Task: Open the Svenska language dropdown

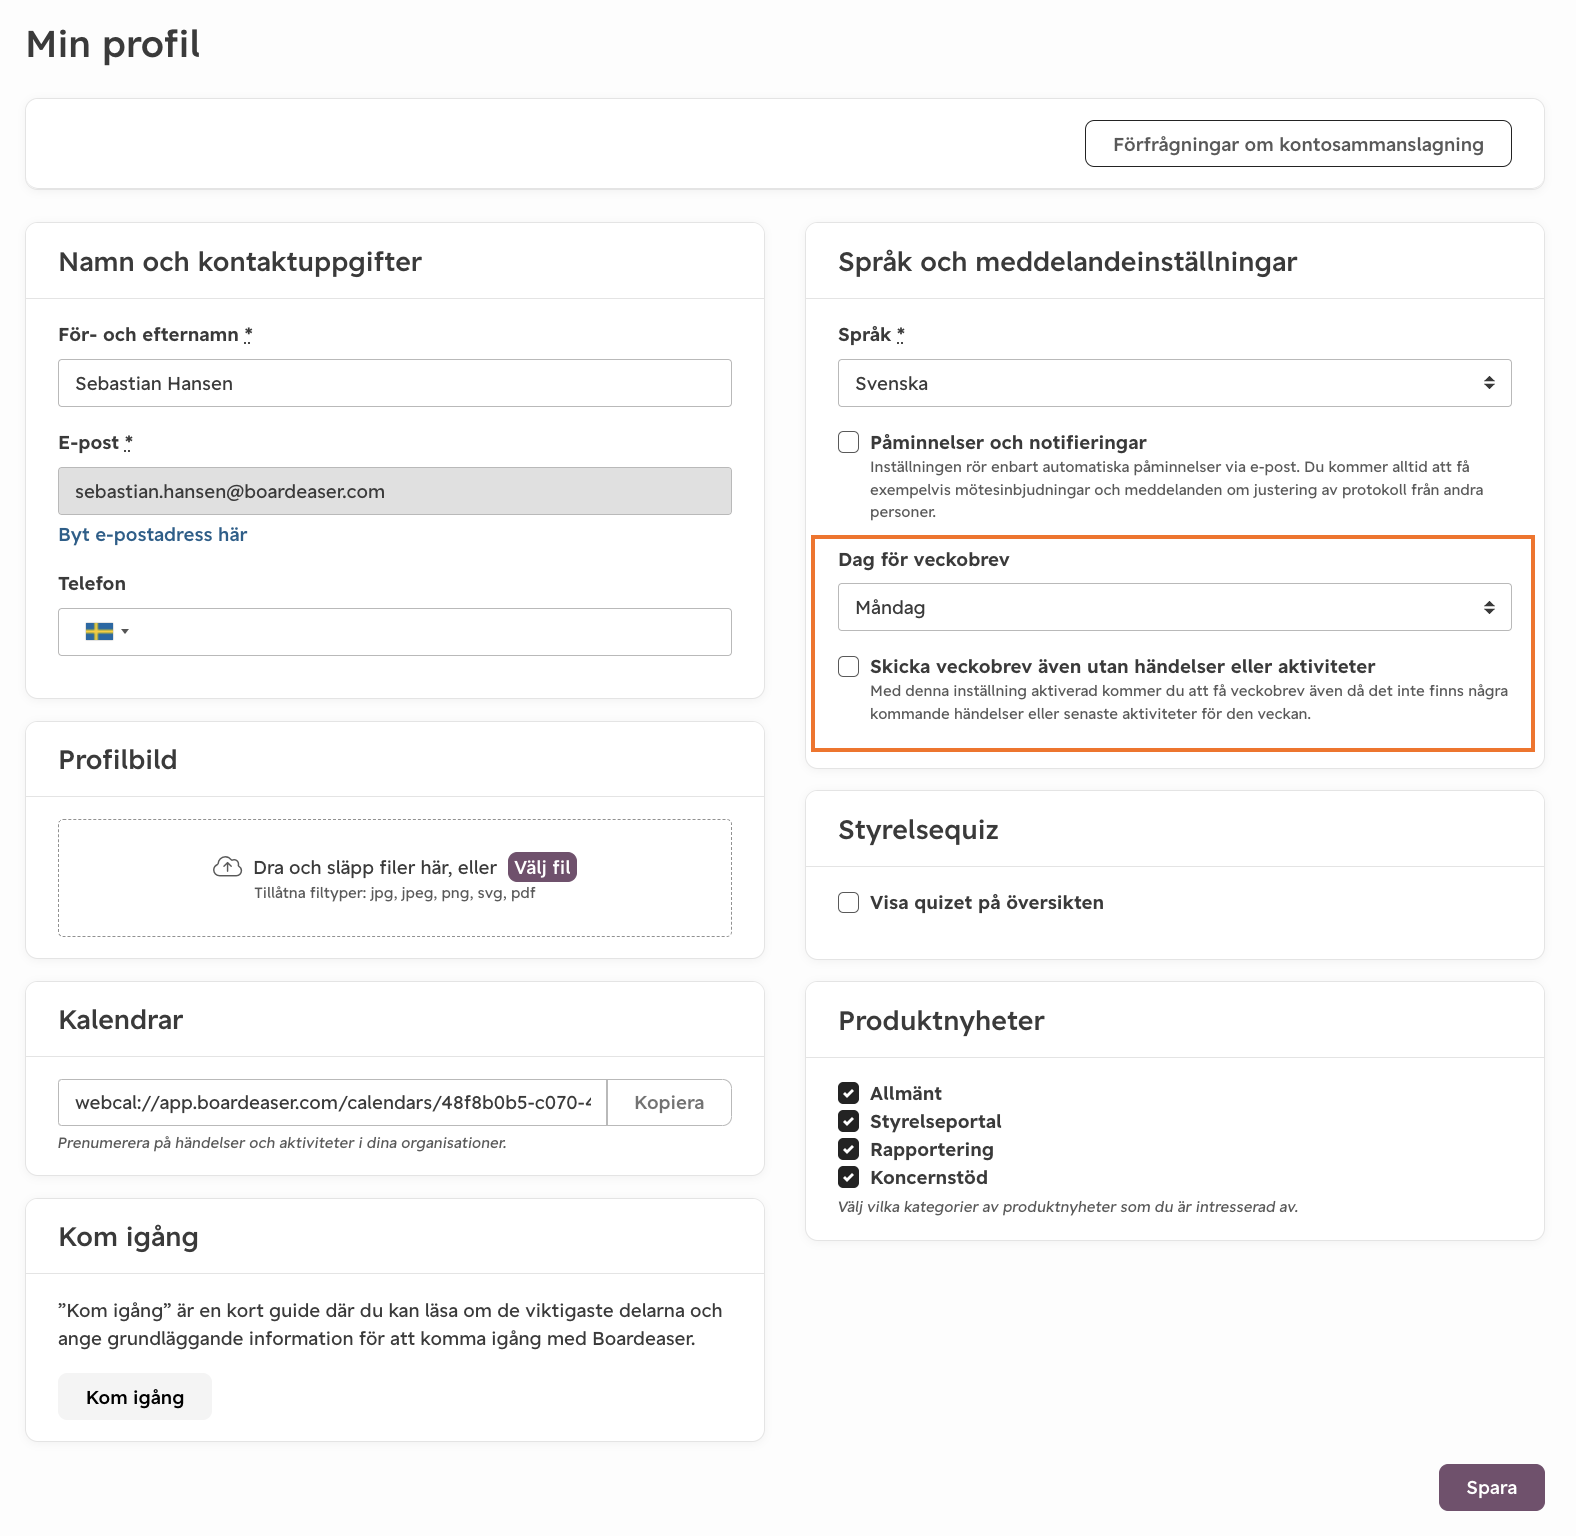Action: 1175,383
